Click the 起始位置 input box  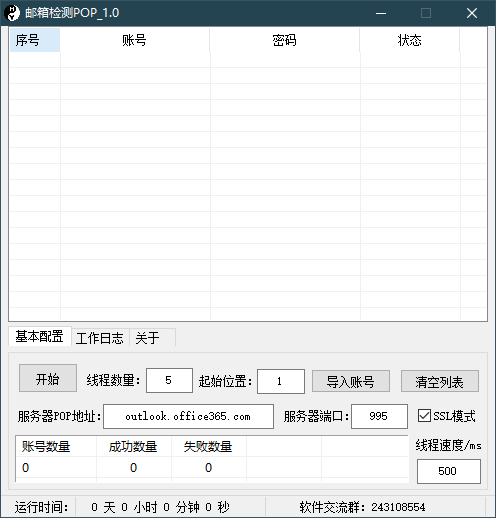tap(281, 381)
